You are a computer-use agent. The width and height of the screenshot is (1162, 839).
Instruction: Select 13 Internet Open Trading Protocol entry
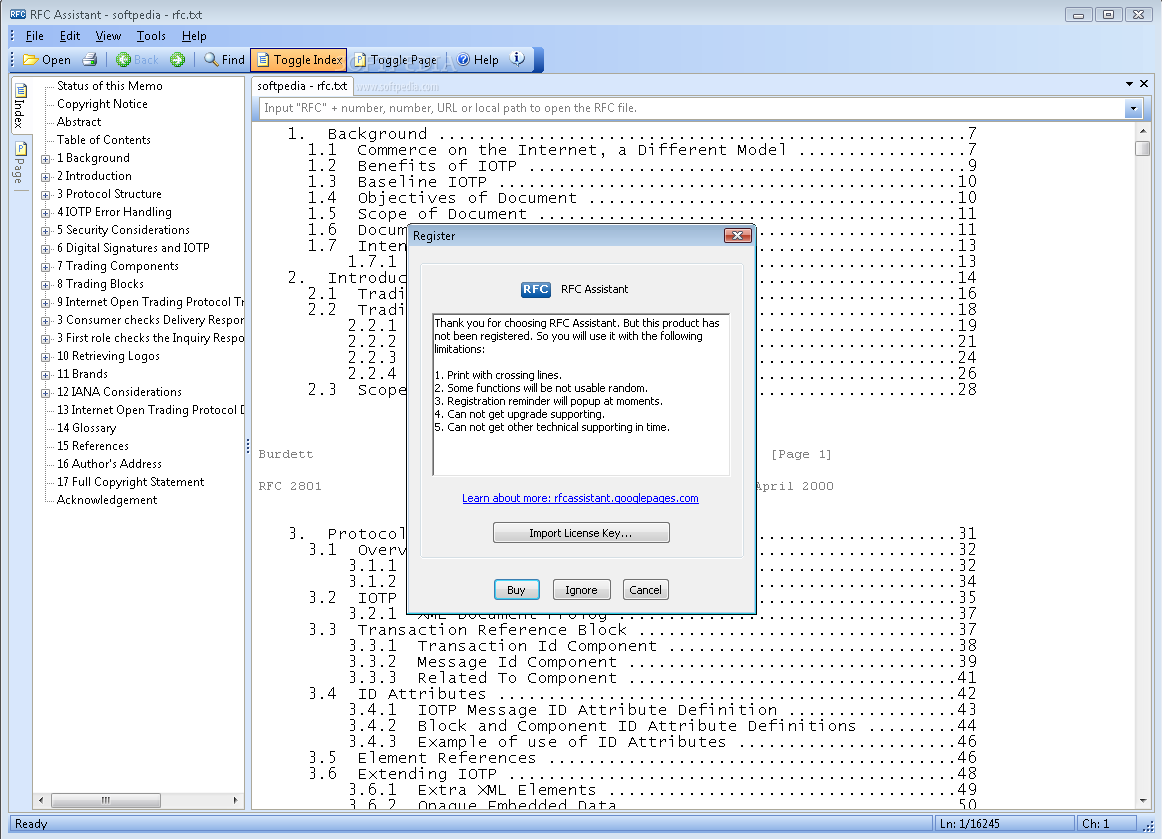click(x=150, y=410)
